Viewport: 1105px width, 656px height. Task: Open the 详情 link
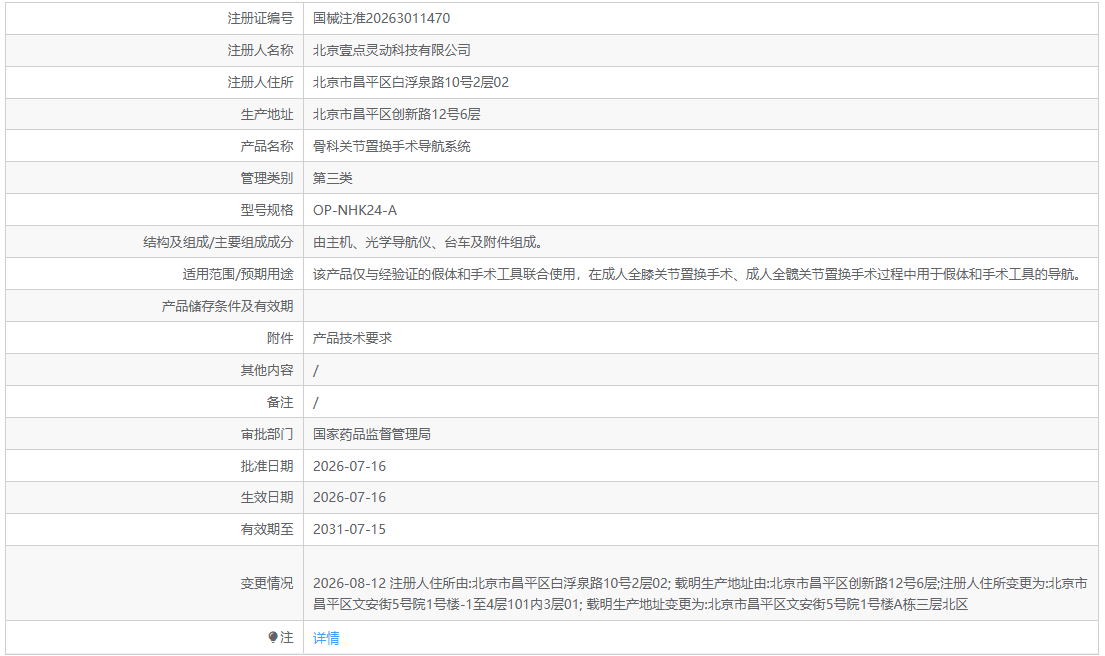(326, 638)
